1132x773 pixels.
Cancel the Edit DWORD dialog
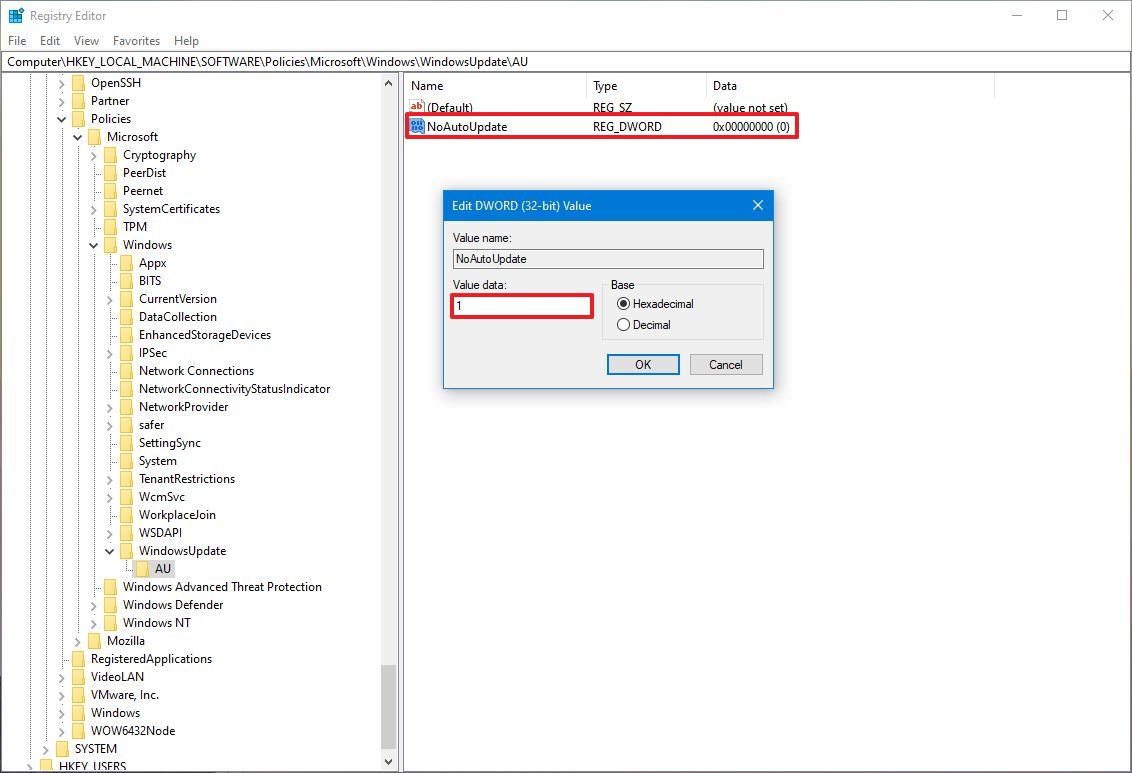pos(726,364)
